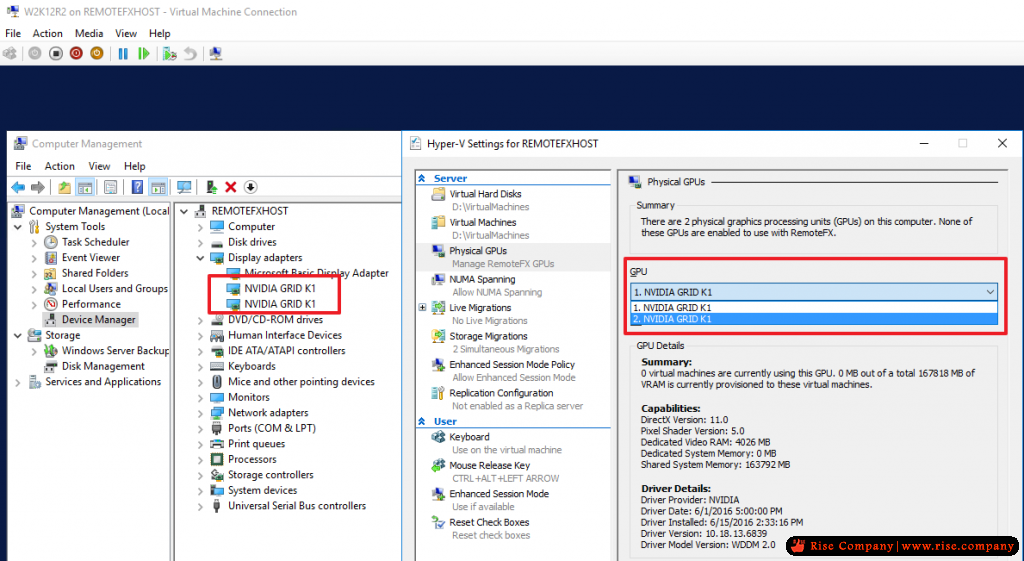Open the Action menu in Virtual Machine Connection

coord(48,33)
